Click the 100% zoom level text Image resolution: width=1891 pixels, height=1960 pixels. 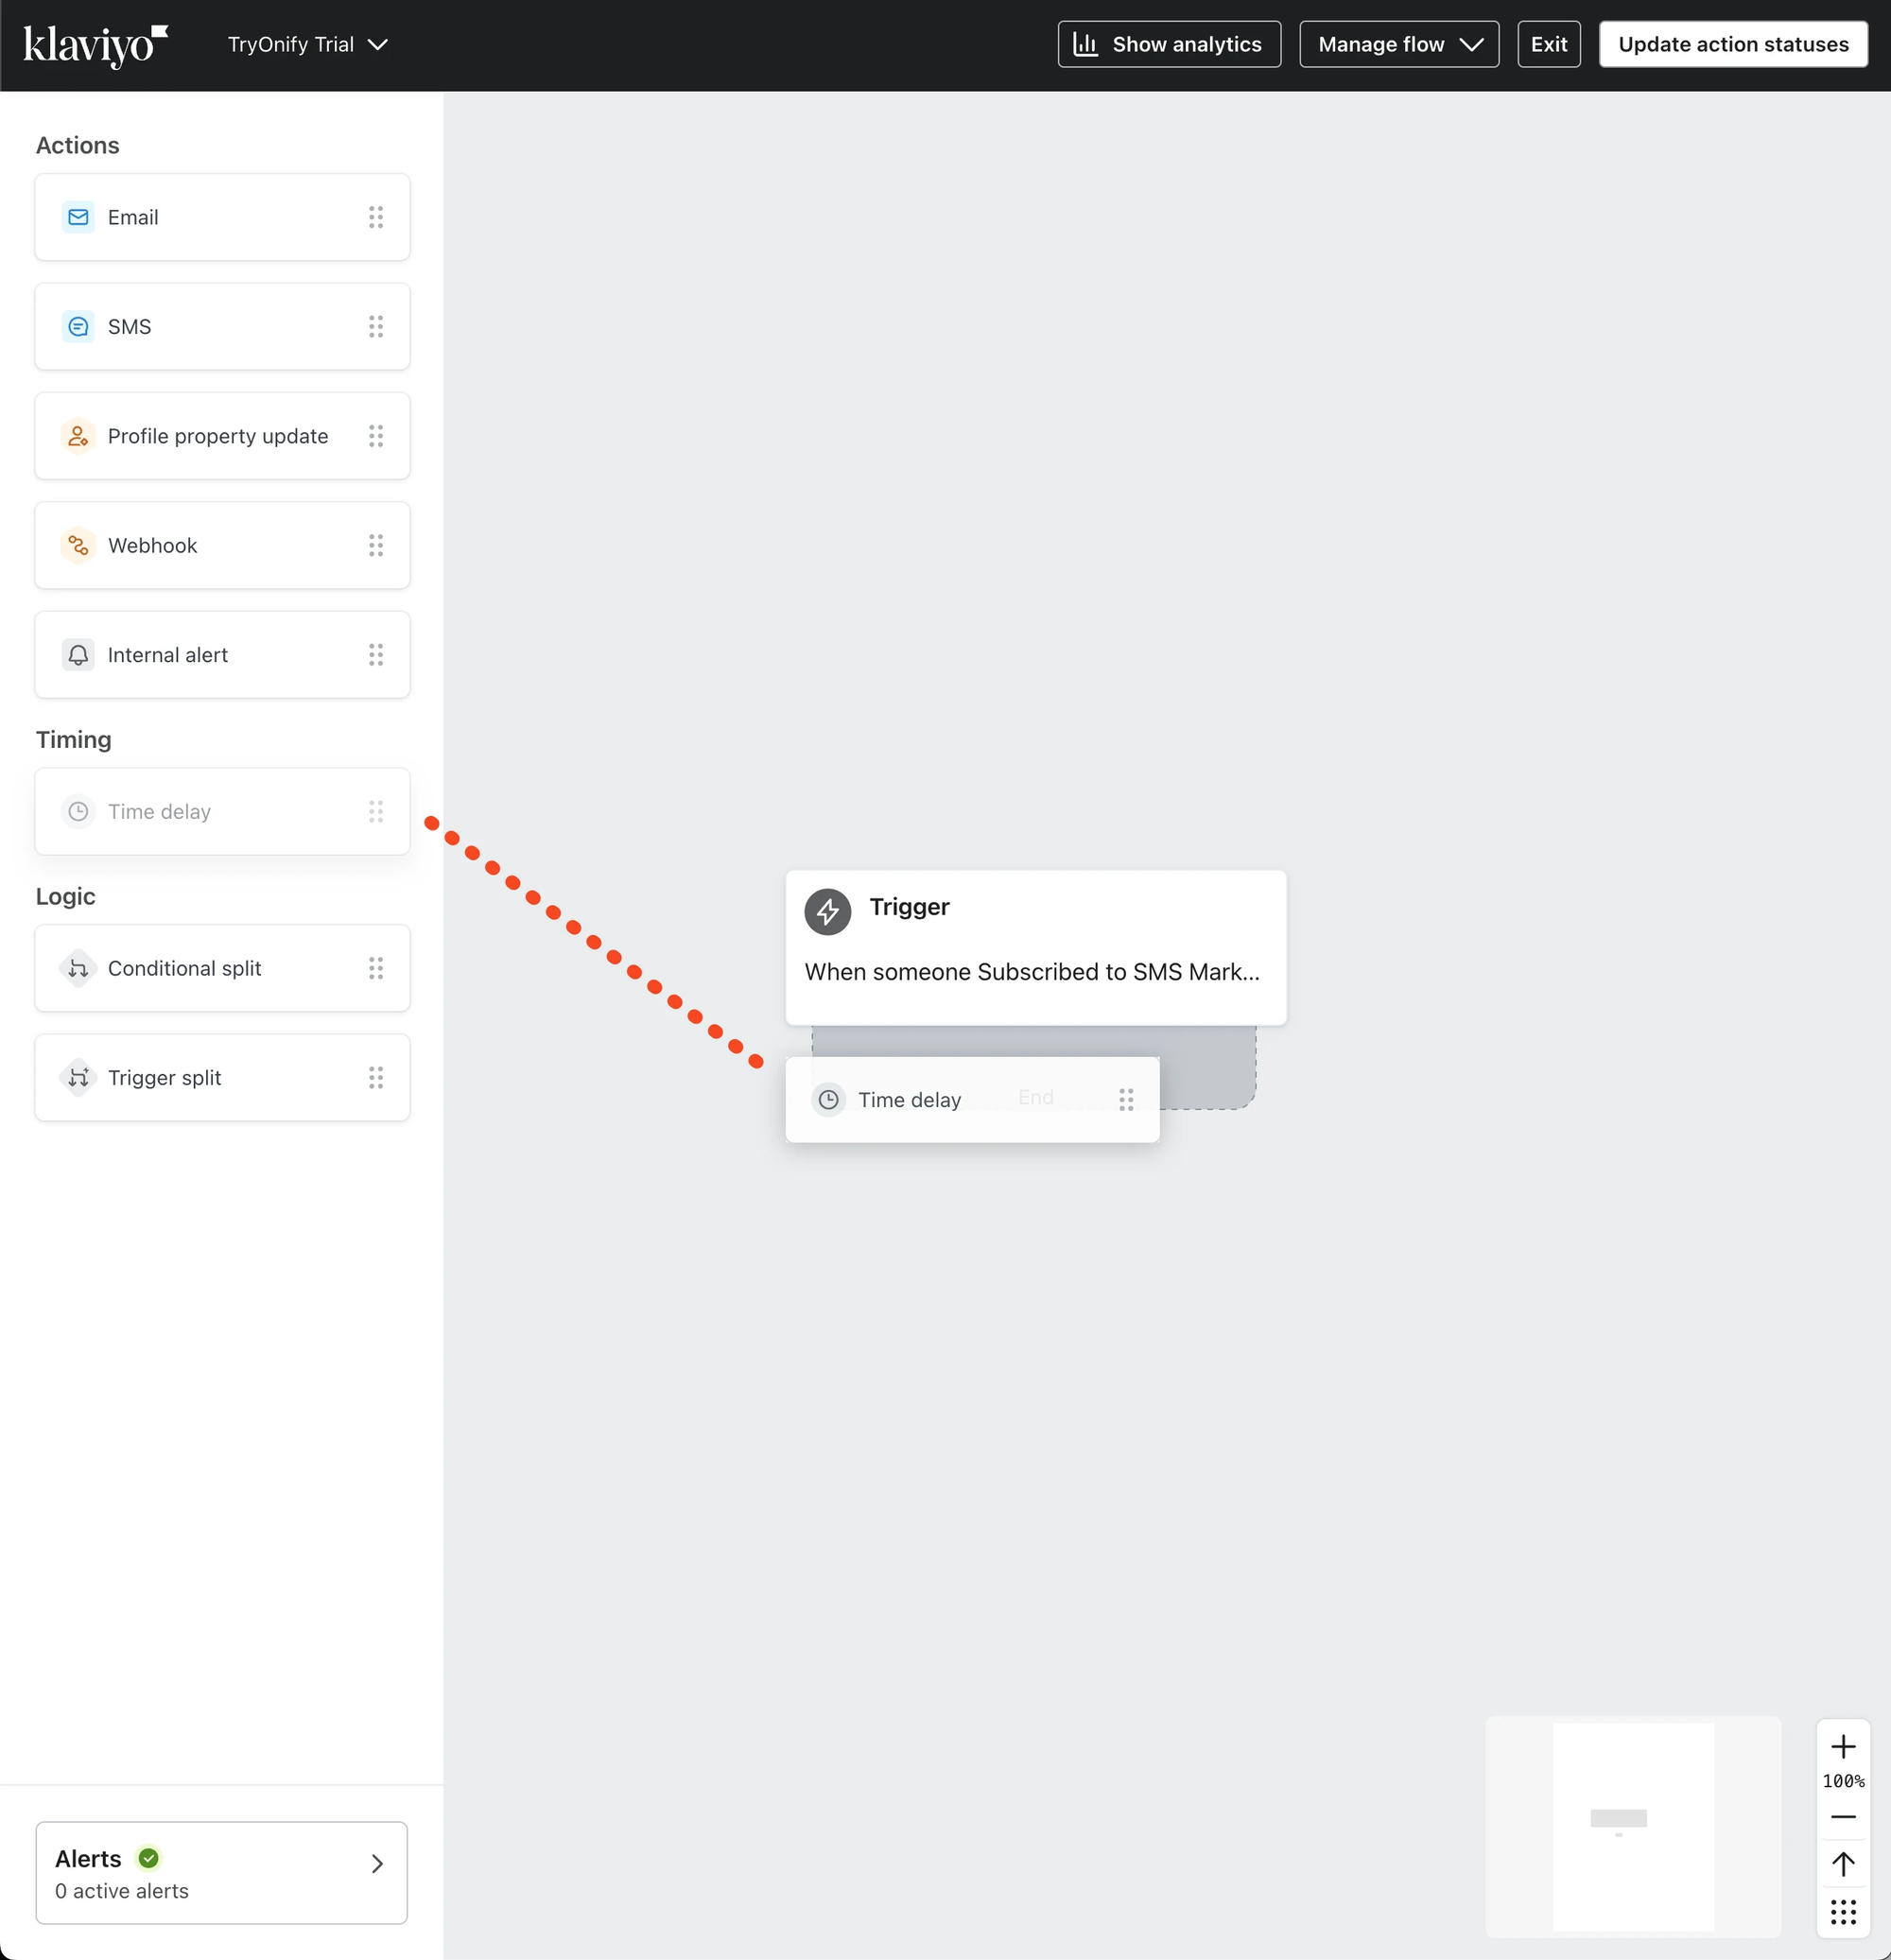tap(1843, 1781)
